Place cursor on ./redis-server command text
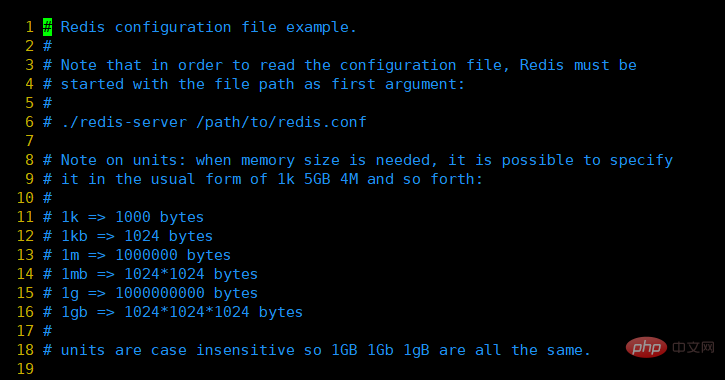The width and height of the screenshot is (725, 380). coord(124,123)
